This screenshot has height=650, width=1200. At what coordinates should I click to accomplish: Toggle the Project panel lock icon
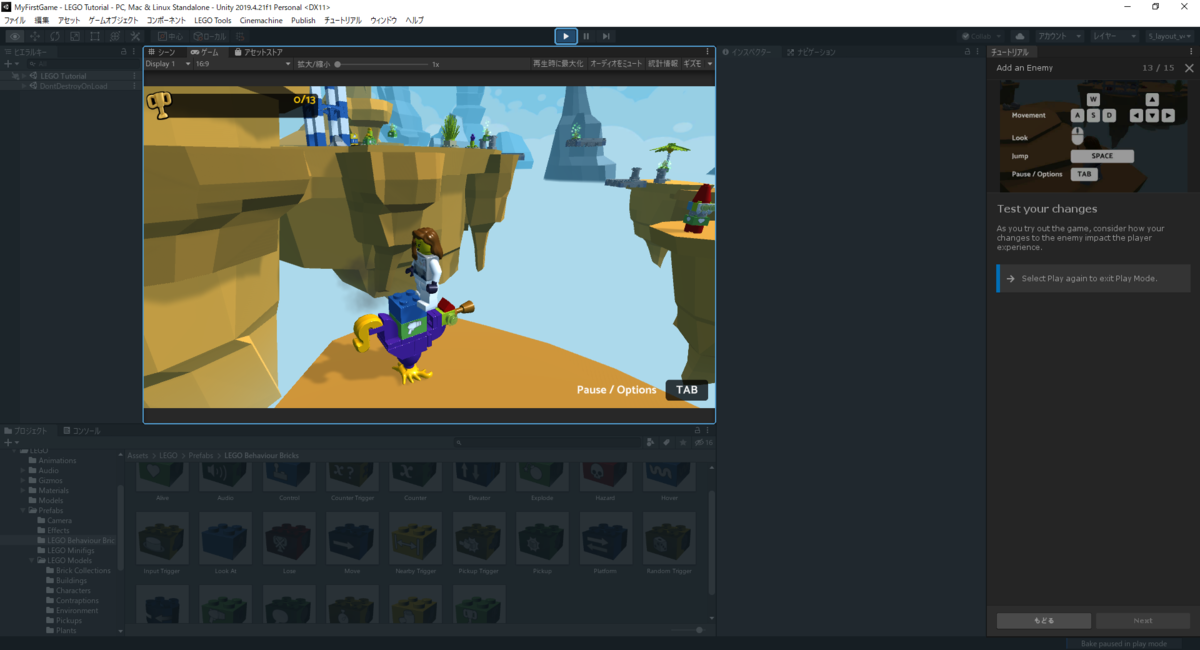point(697,430)
